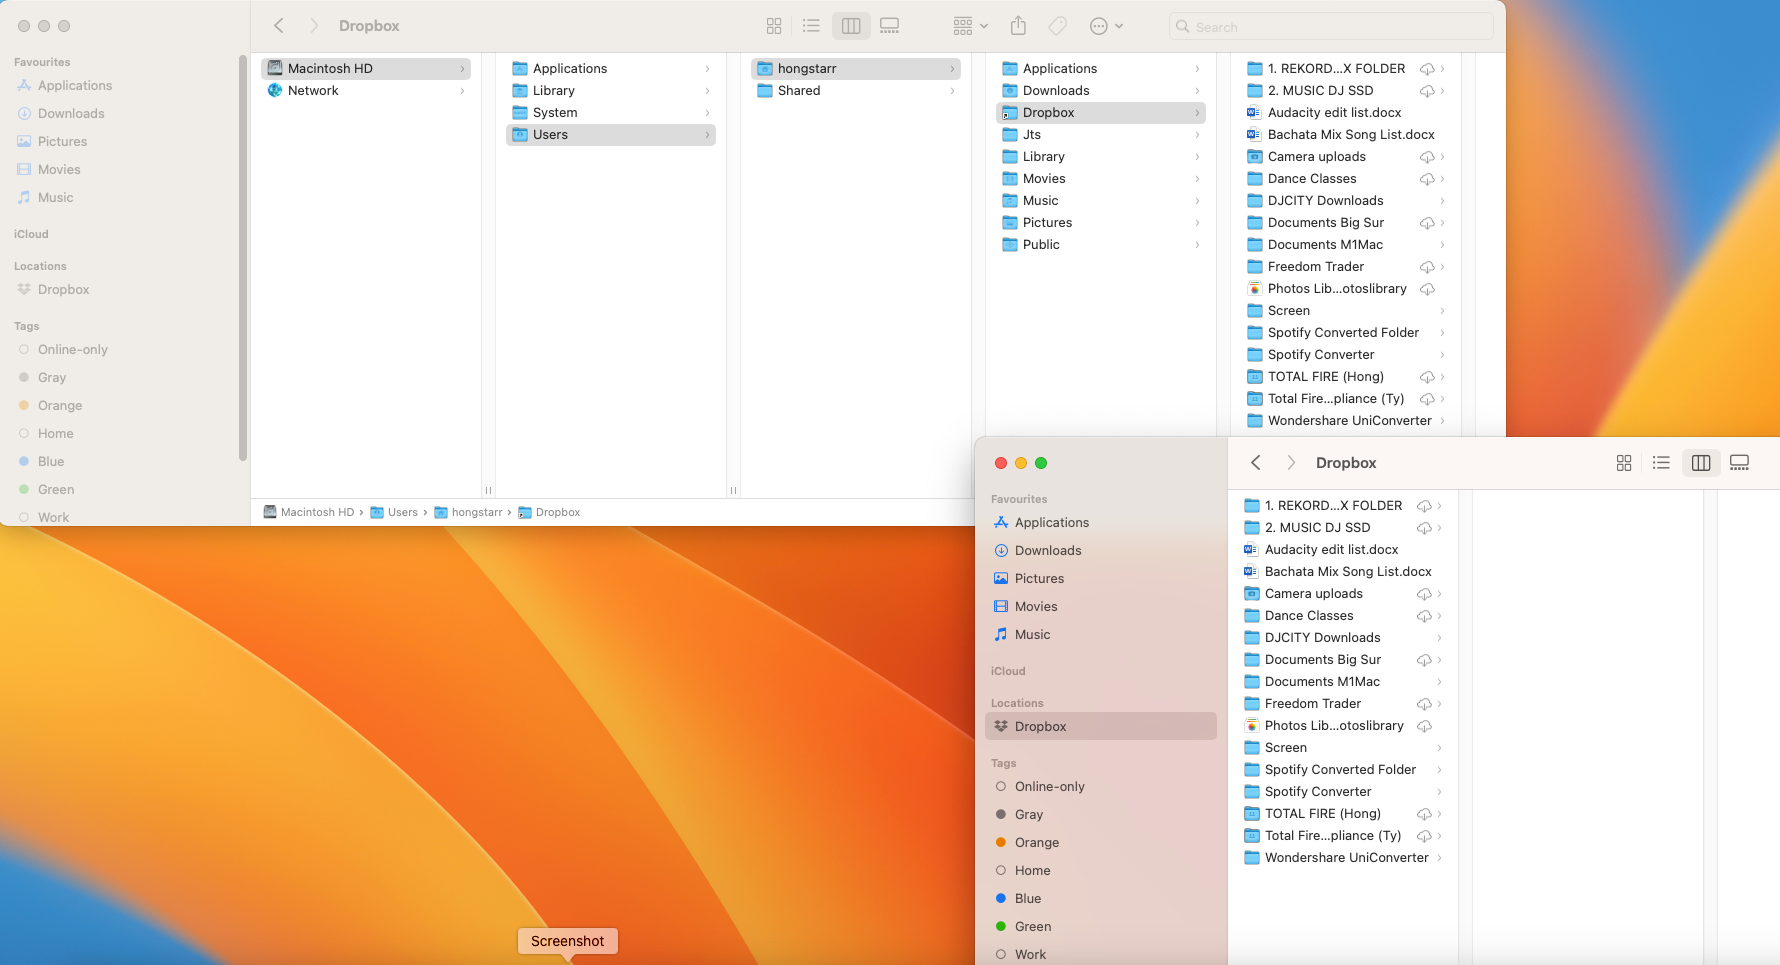Select gallery view in front Dropbox window

coord(1739,463)
